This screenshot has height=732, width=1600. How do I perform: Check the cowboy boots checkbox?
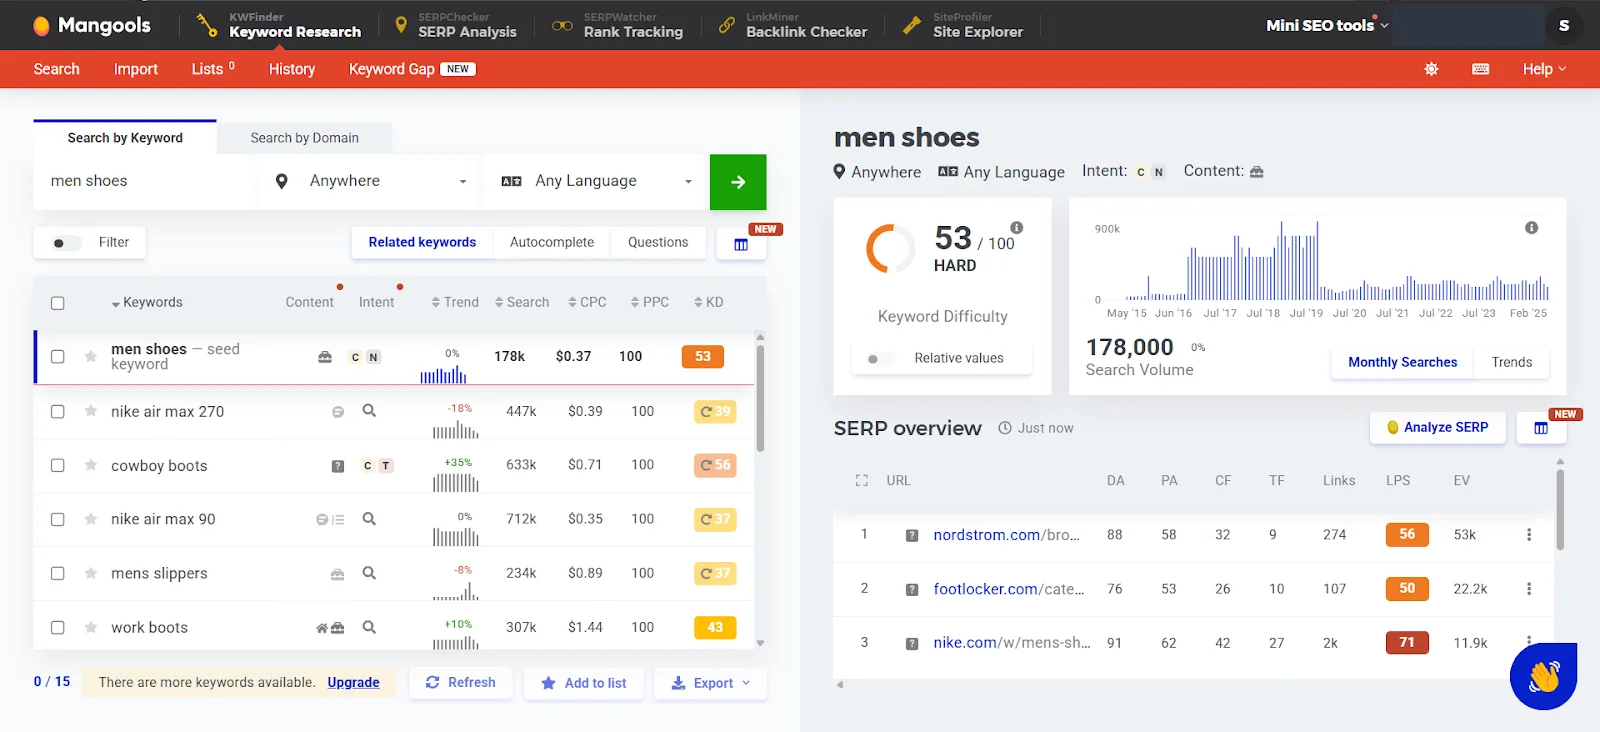[x=58, y=465]
